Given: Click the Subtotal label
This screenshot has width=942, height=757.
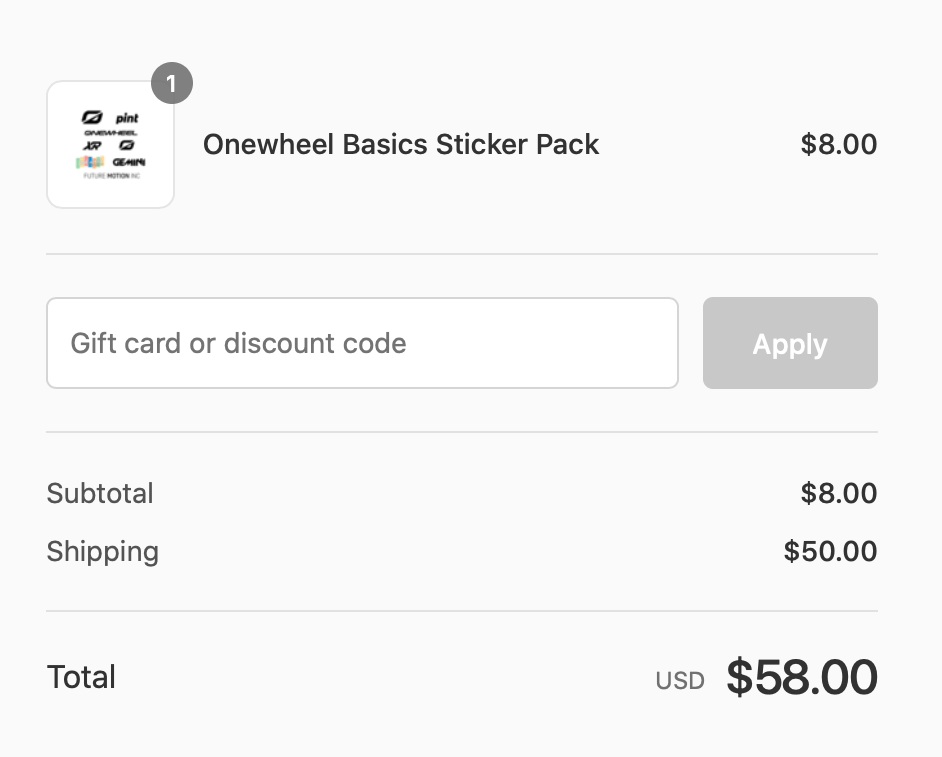Looking at the screenshot, I should pos(99,493).
